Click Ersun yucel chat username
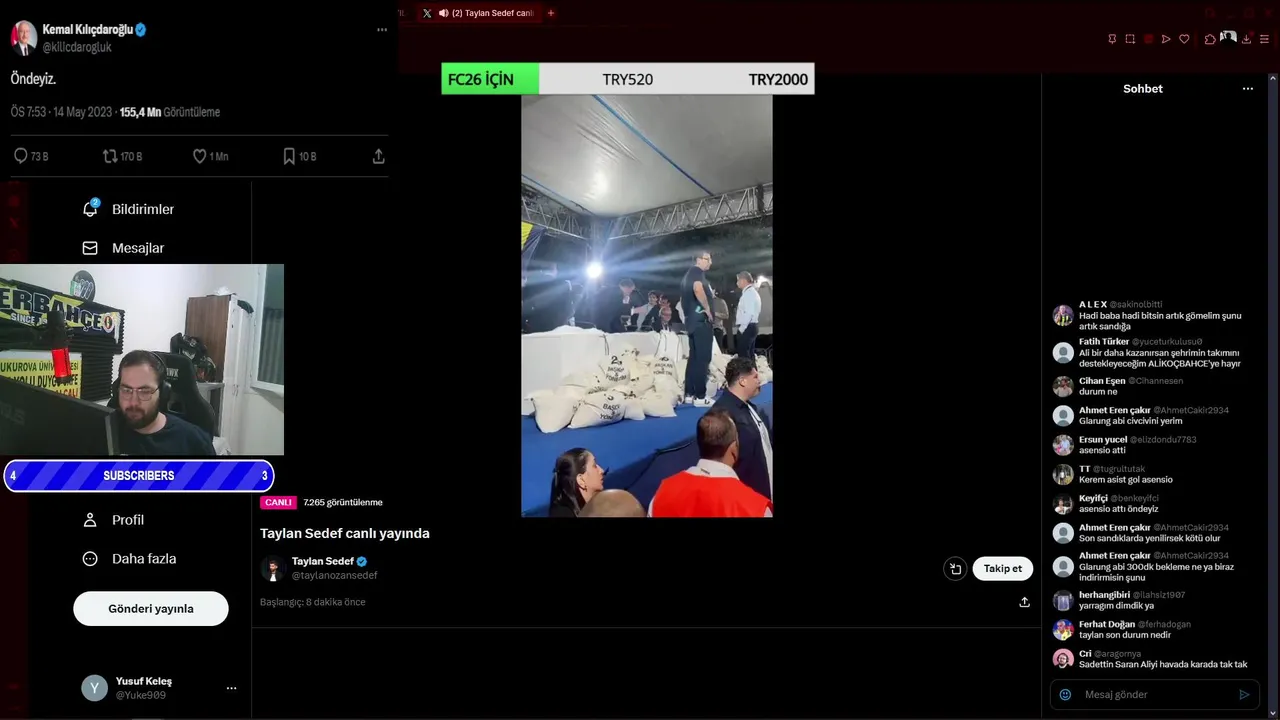 pyautogui.click(x=1103, y=439)
